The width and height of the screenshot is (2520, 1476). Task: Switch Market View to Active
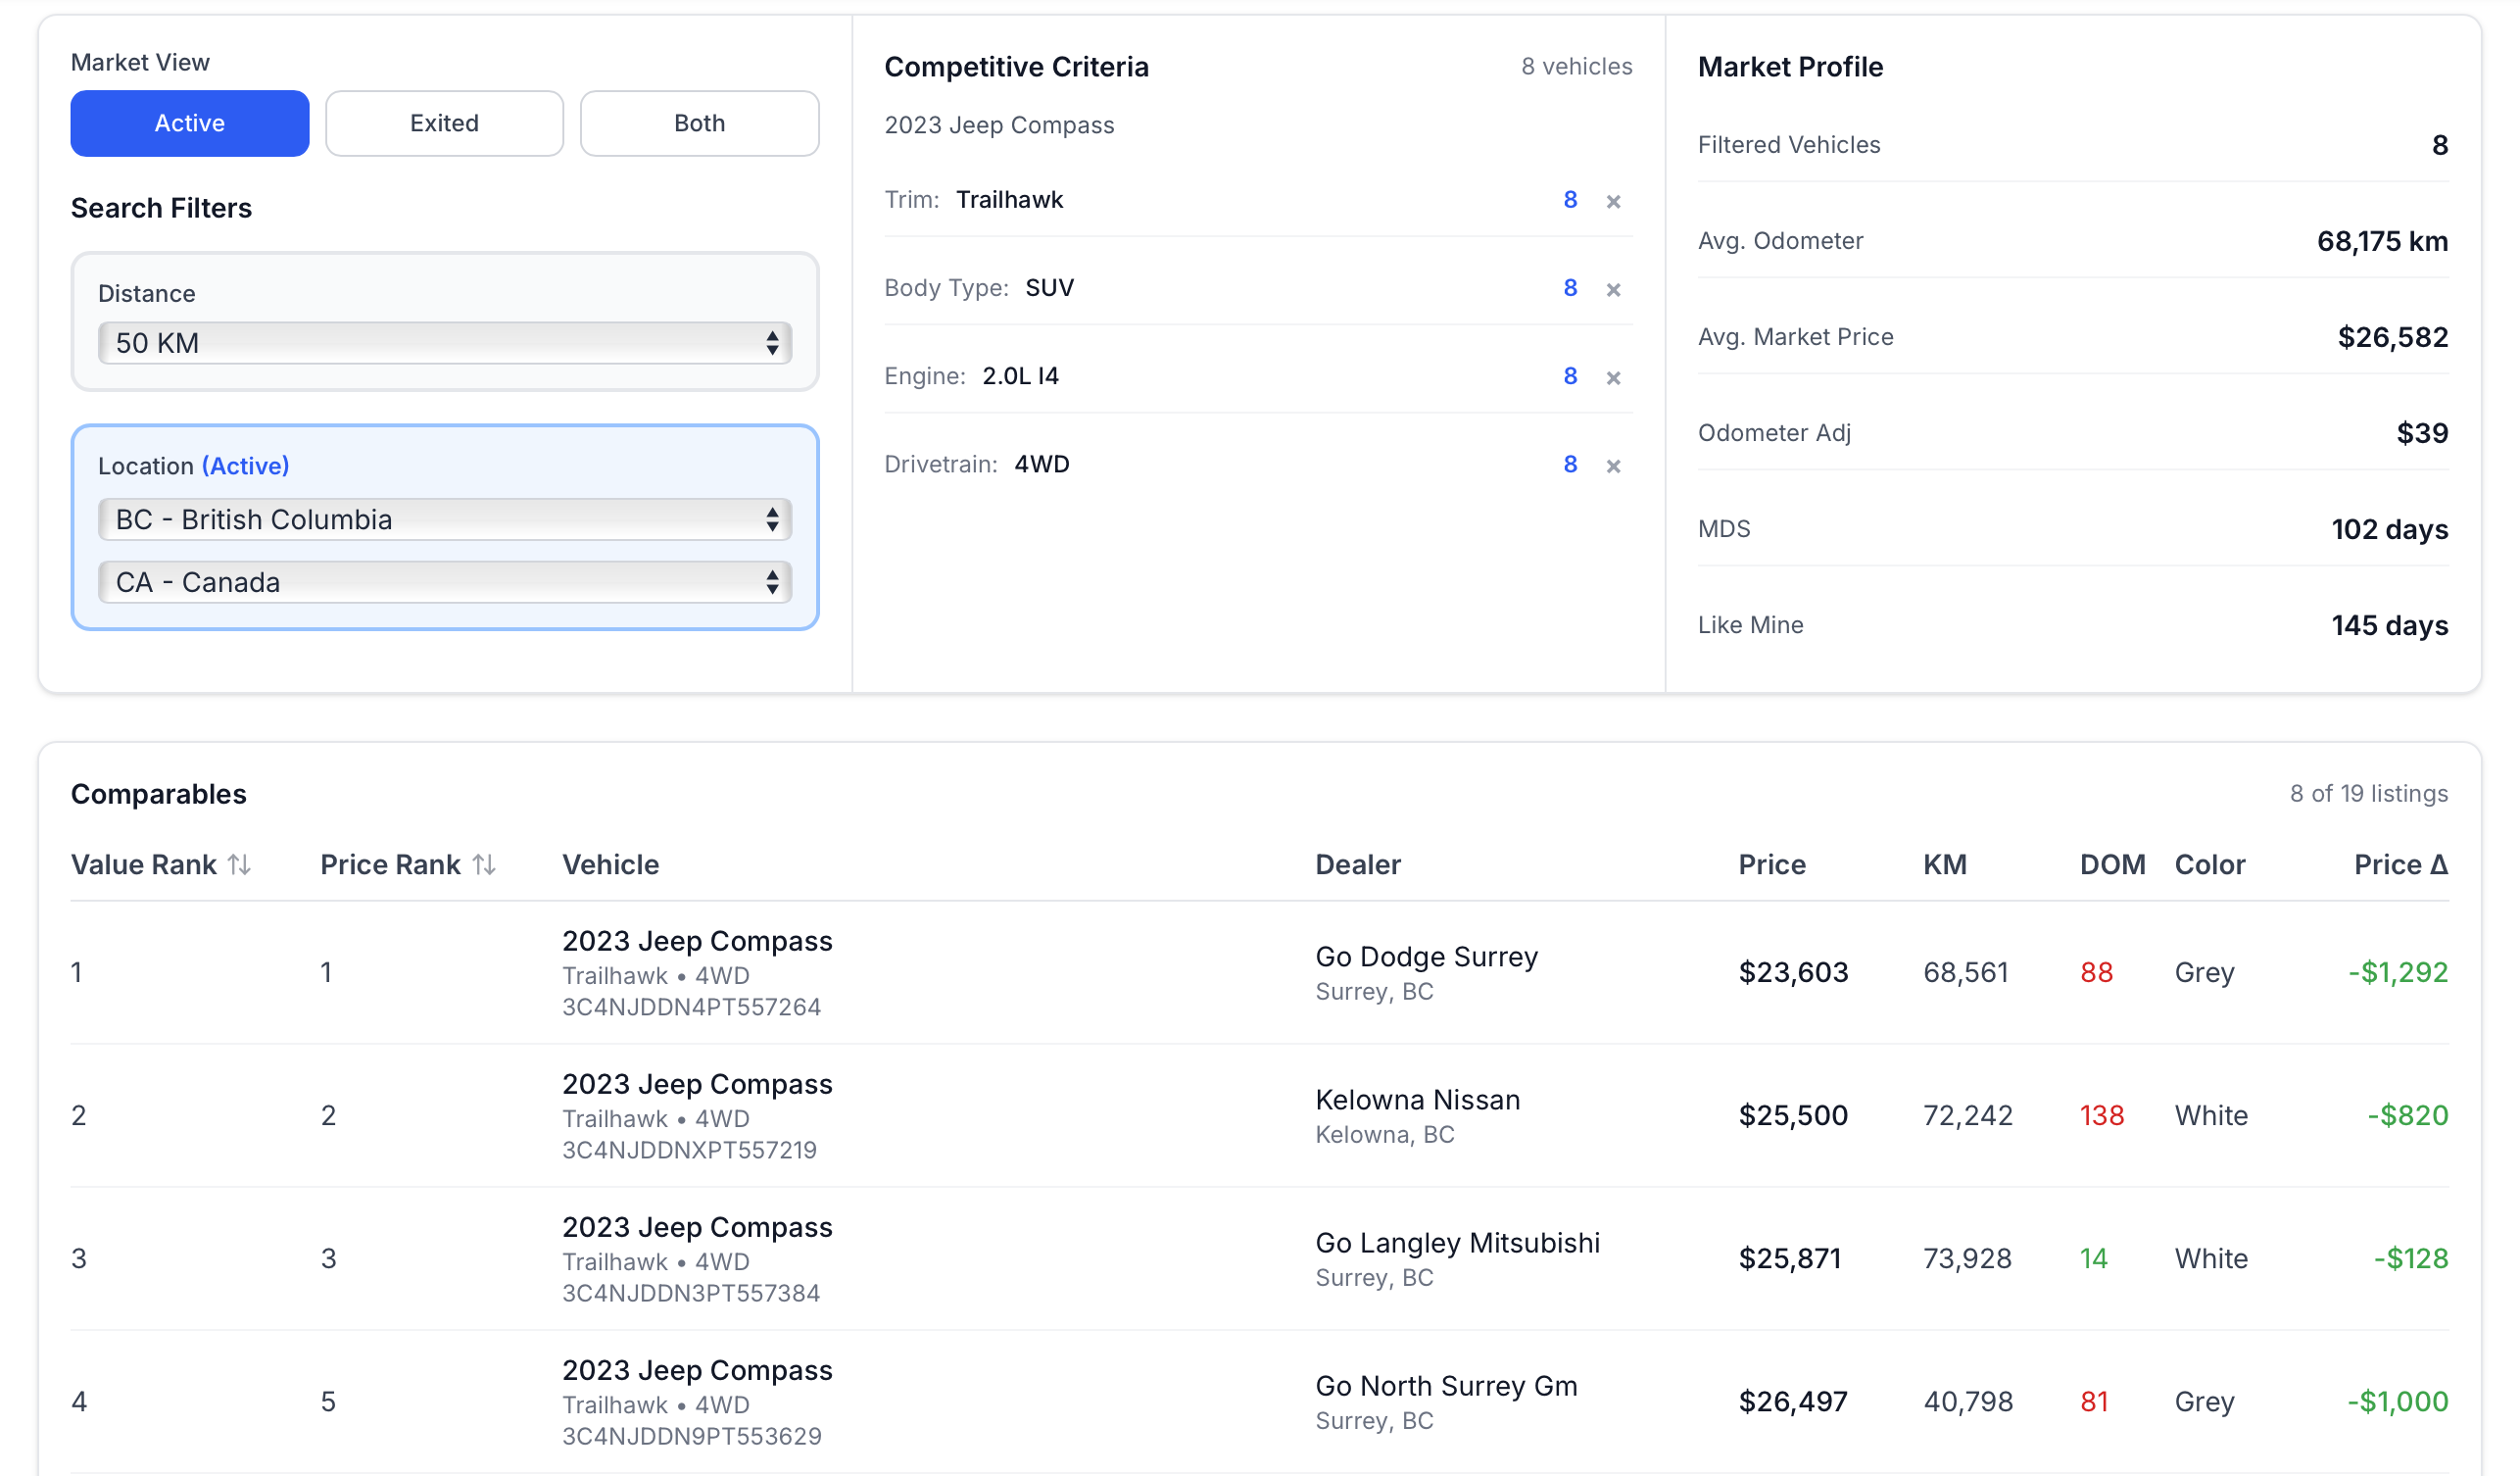pyautogui.click(x=189, y=123)
